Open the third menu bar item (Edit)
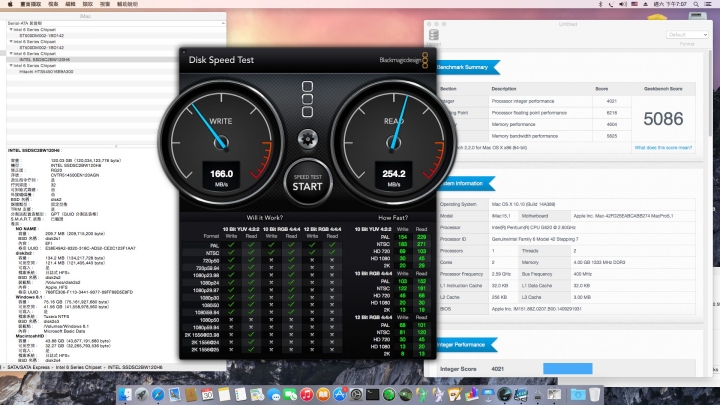 click(x=70, y=4)
